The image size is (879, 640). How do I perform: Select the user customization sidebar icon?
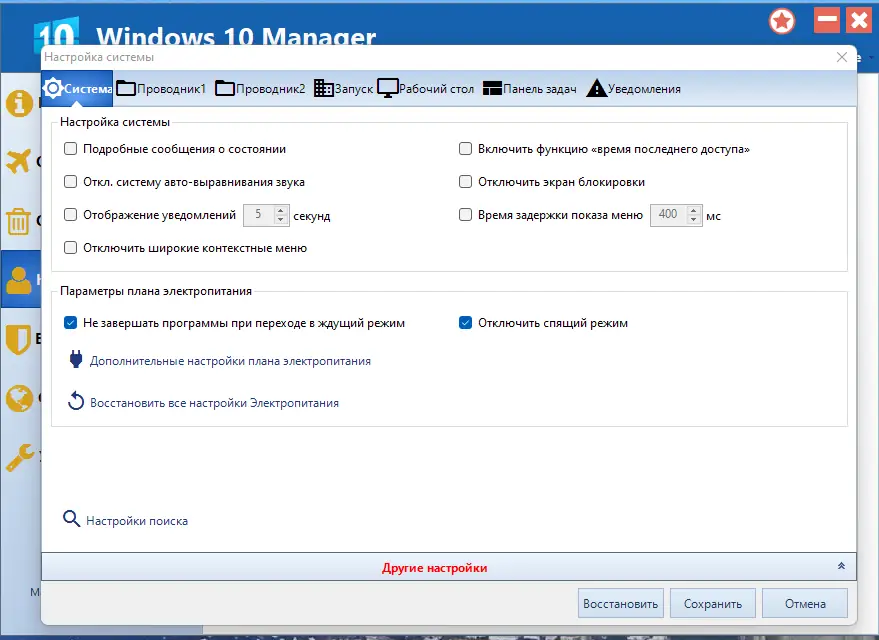[x=19, y=280]
